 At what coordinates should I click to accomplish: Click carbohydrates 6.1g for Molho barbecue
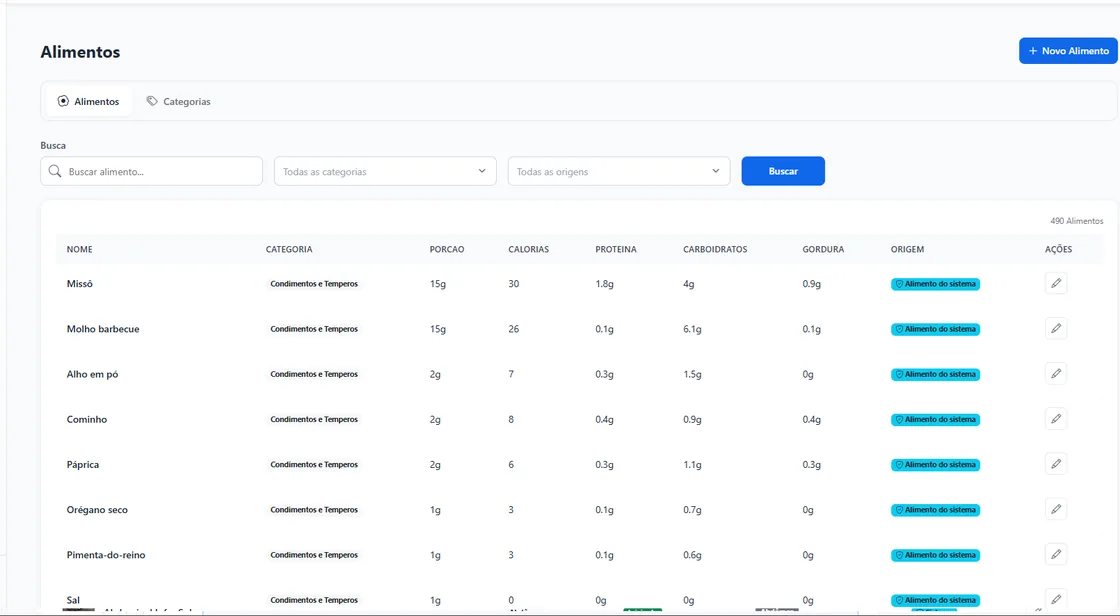692,329
